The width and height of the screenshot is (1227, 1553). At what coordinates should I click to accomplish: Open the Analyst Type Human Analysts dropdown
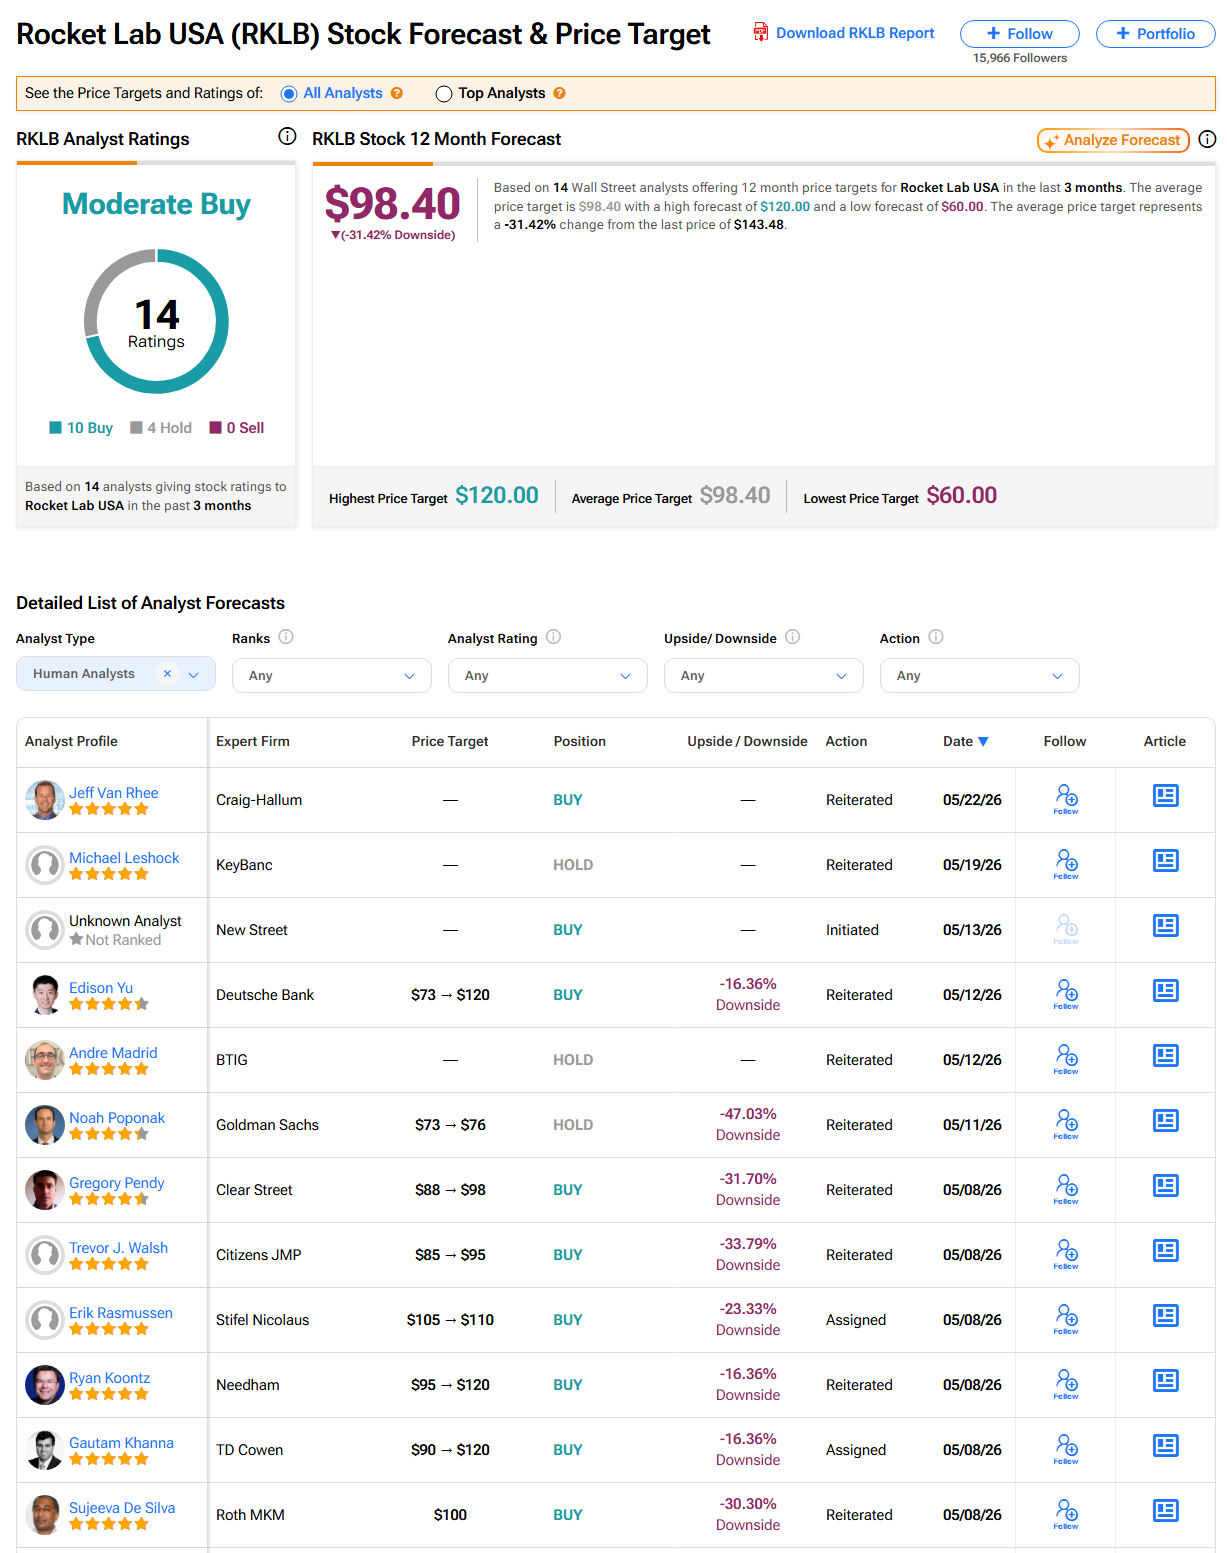coord(116,674)
